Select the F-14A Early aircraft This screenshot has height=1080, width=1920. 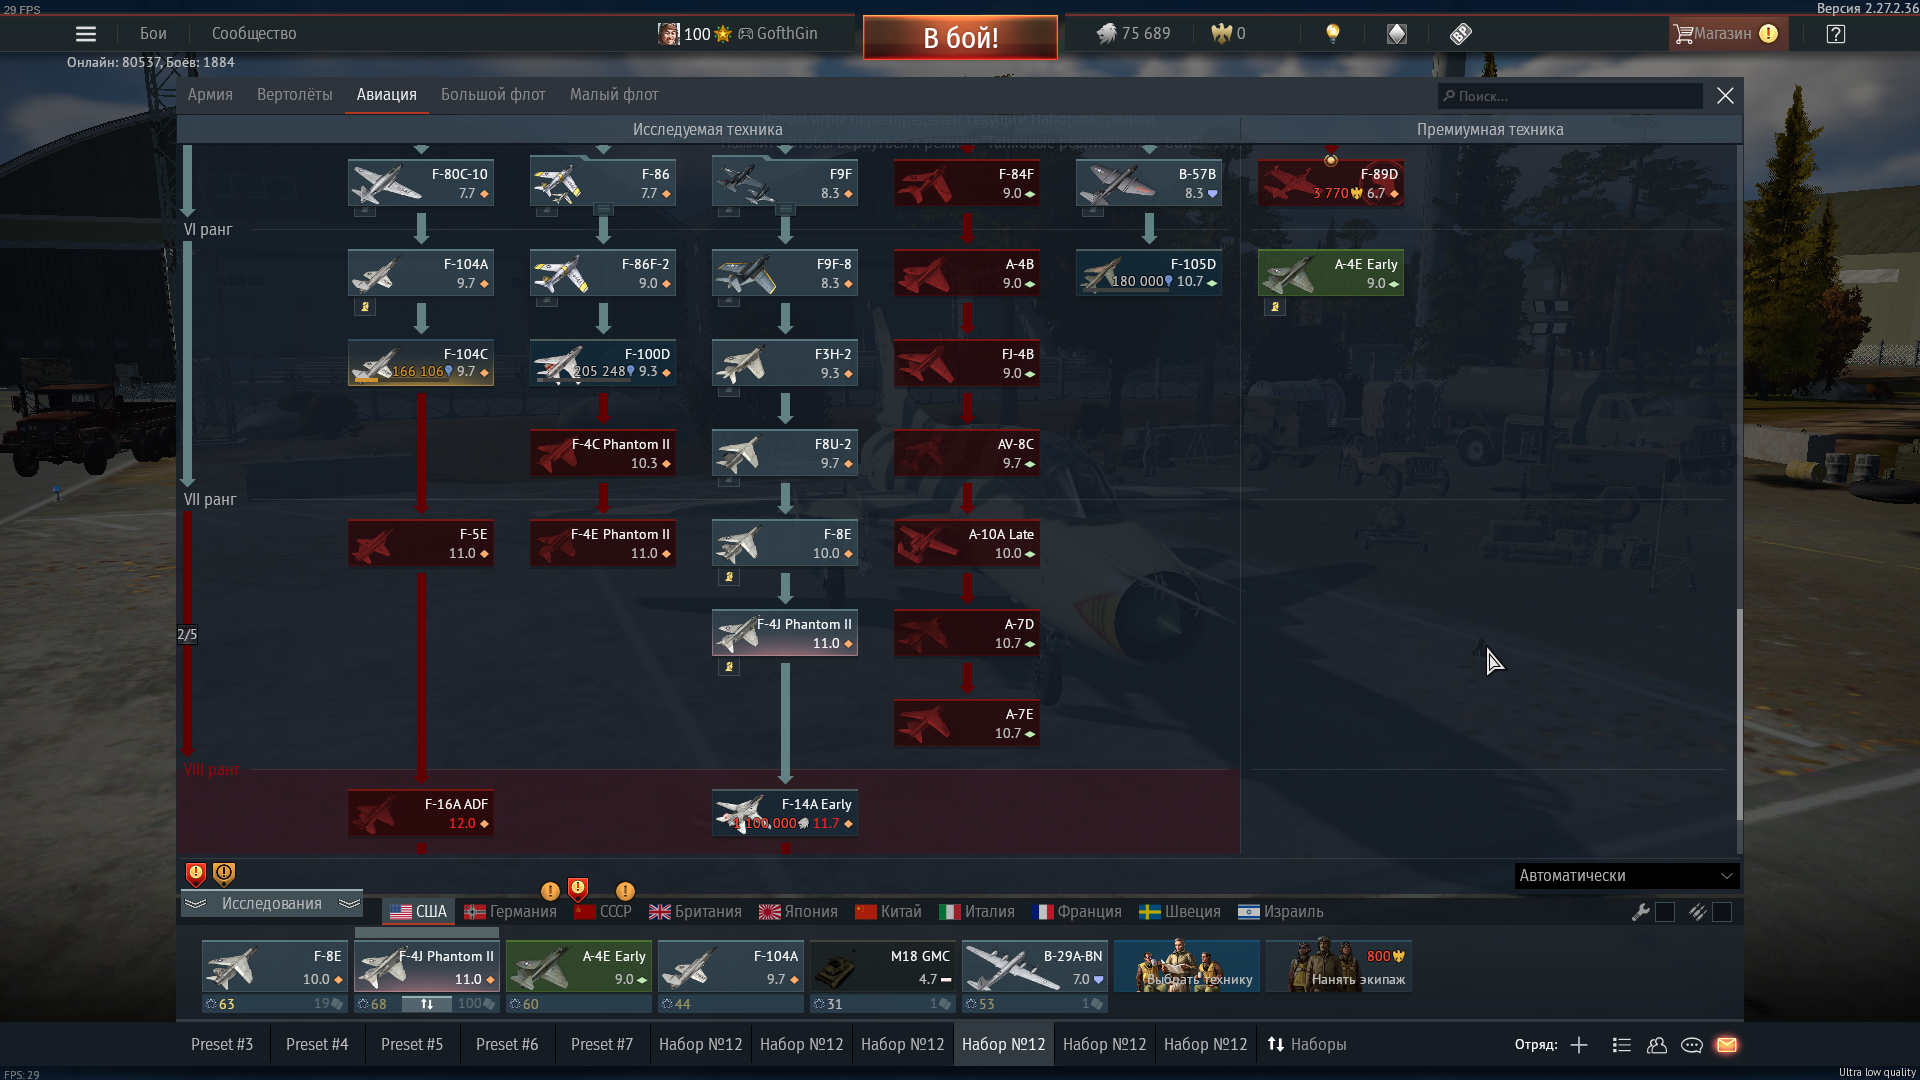pyautogui.click(x=785, y=813)
